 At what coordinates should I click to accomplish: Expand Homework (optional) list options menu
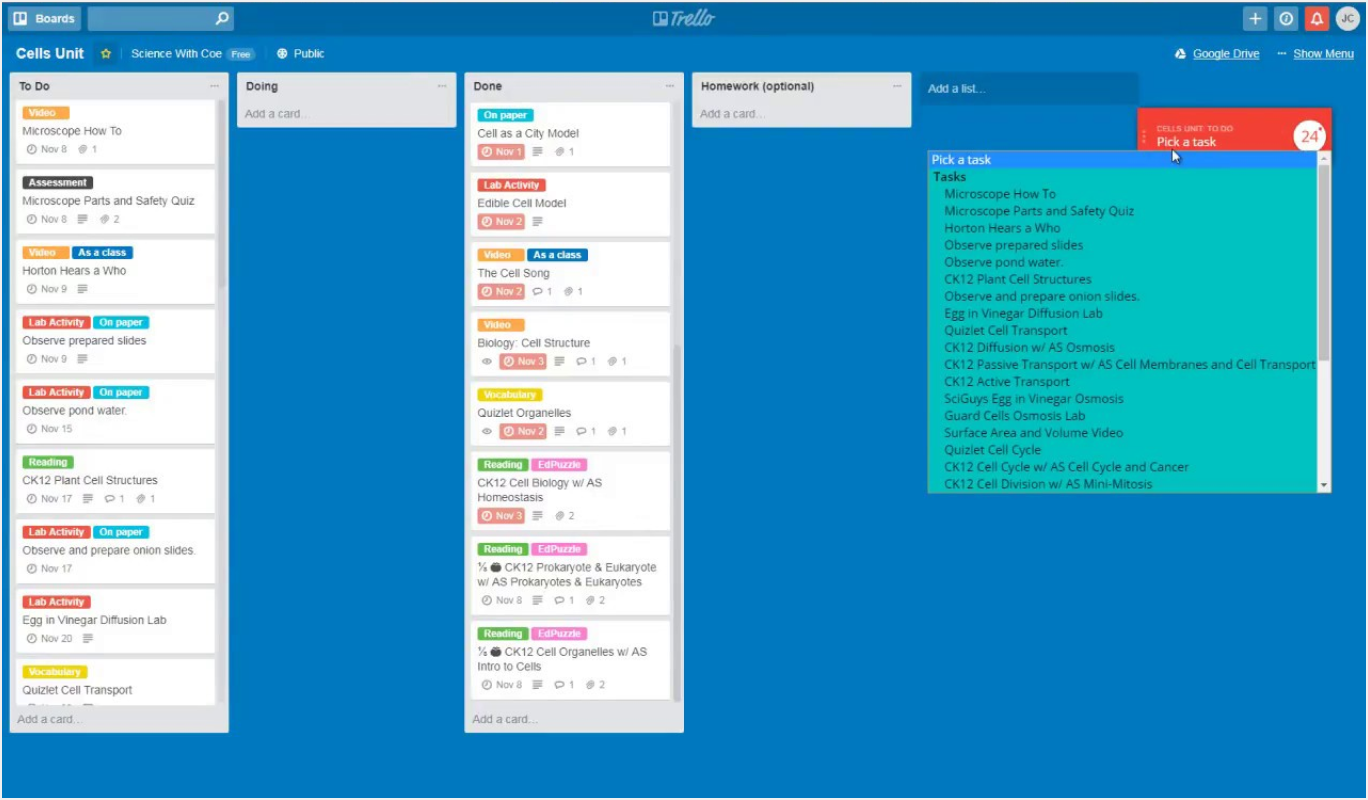coord(897,86)
